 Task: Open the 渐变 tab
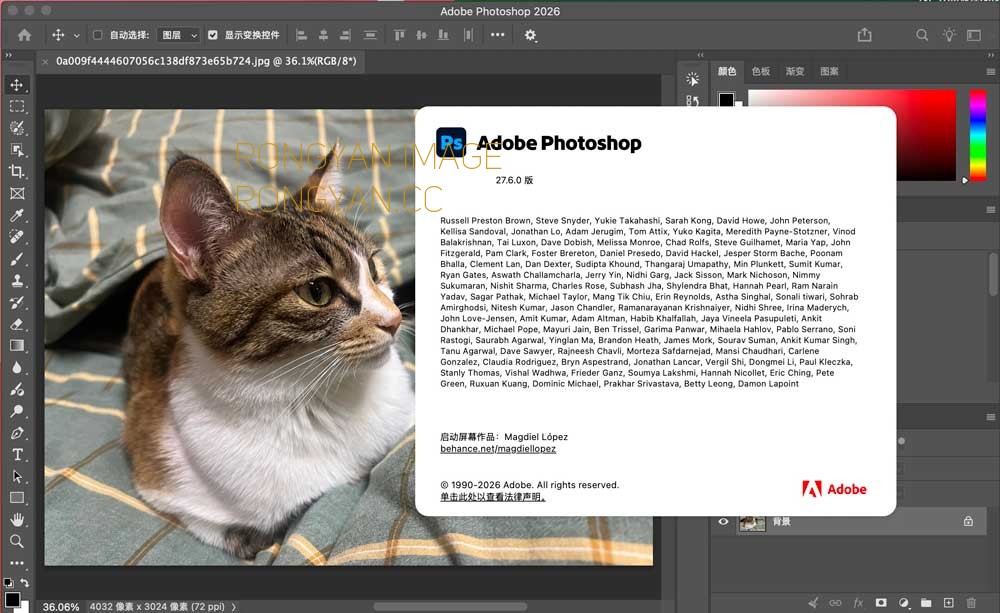(795, 71)
